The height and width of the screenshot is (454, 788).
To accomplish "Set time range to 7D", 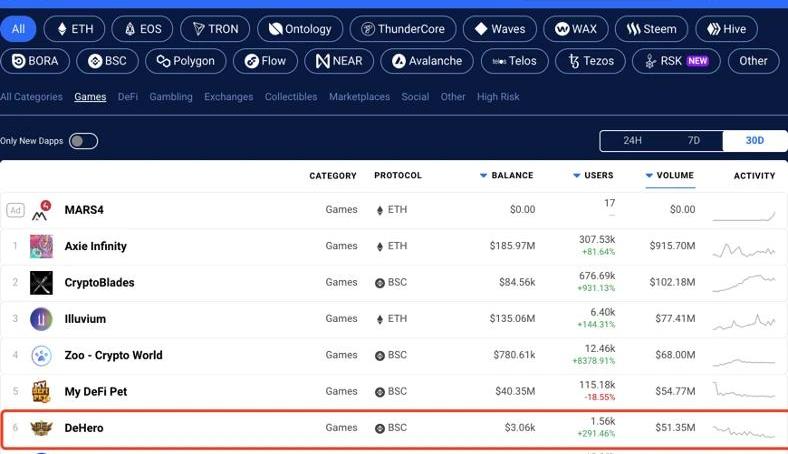I will tap(694, 141).
